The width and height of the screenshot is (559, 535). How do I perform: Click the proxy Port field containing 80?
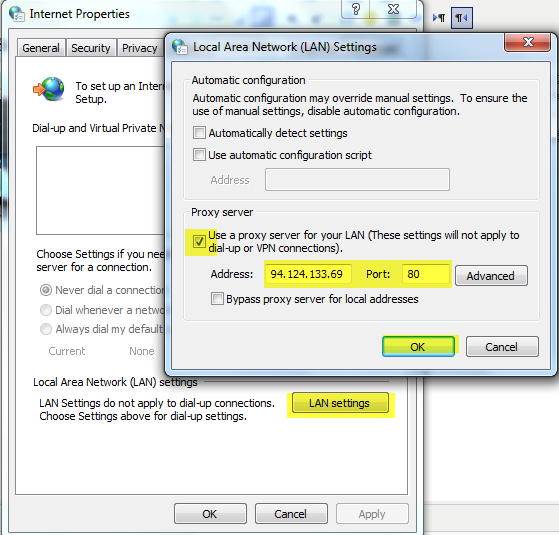click(x=426, y=274)
